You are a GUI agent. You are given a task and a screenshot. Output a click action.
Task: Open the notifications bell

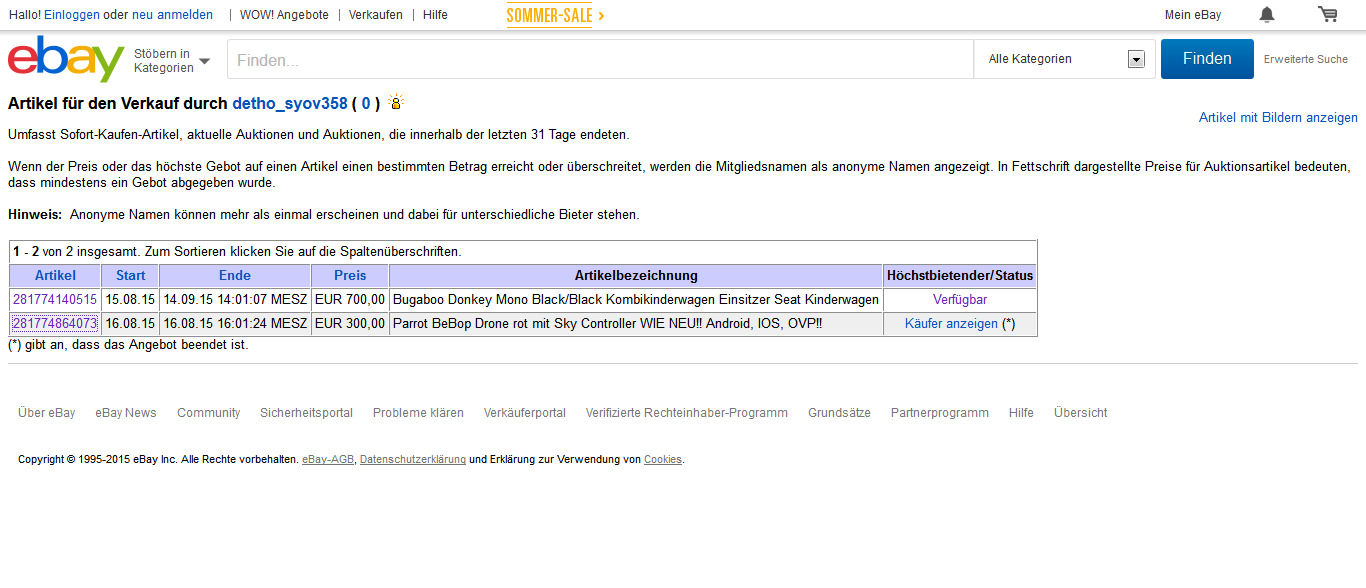pyautogui.click(x=1267, y=14)
